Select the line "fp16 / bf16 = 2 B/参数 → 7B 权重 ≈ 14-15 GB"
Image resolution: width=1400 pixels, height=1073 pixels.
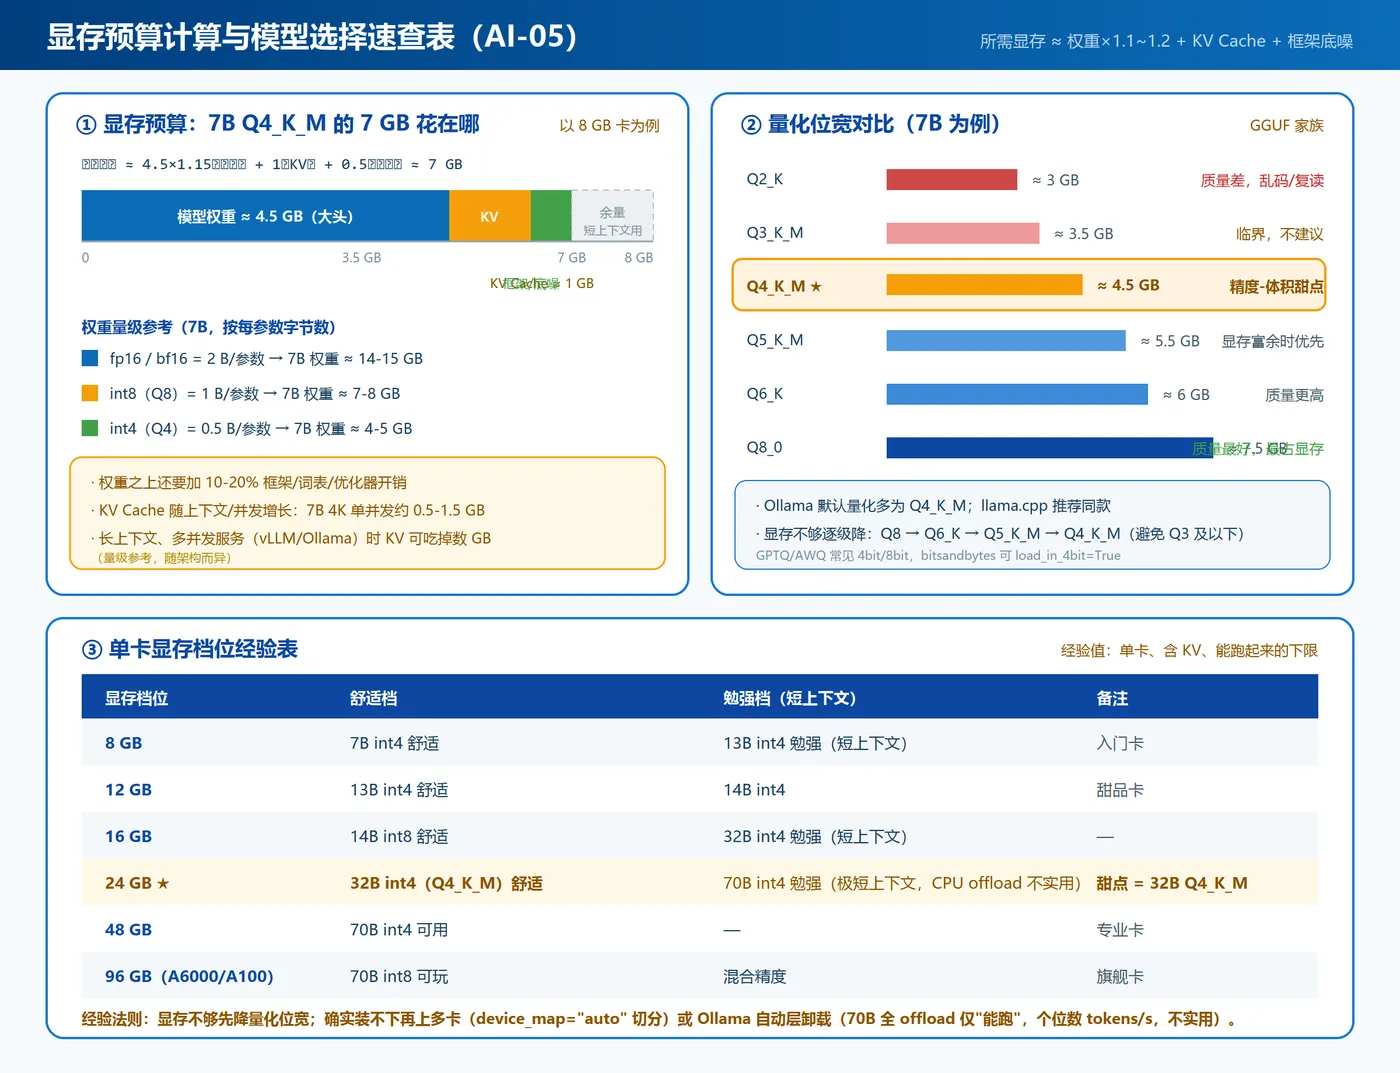(x=266, y=358)
